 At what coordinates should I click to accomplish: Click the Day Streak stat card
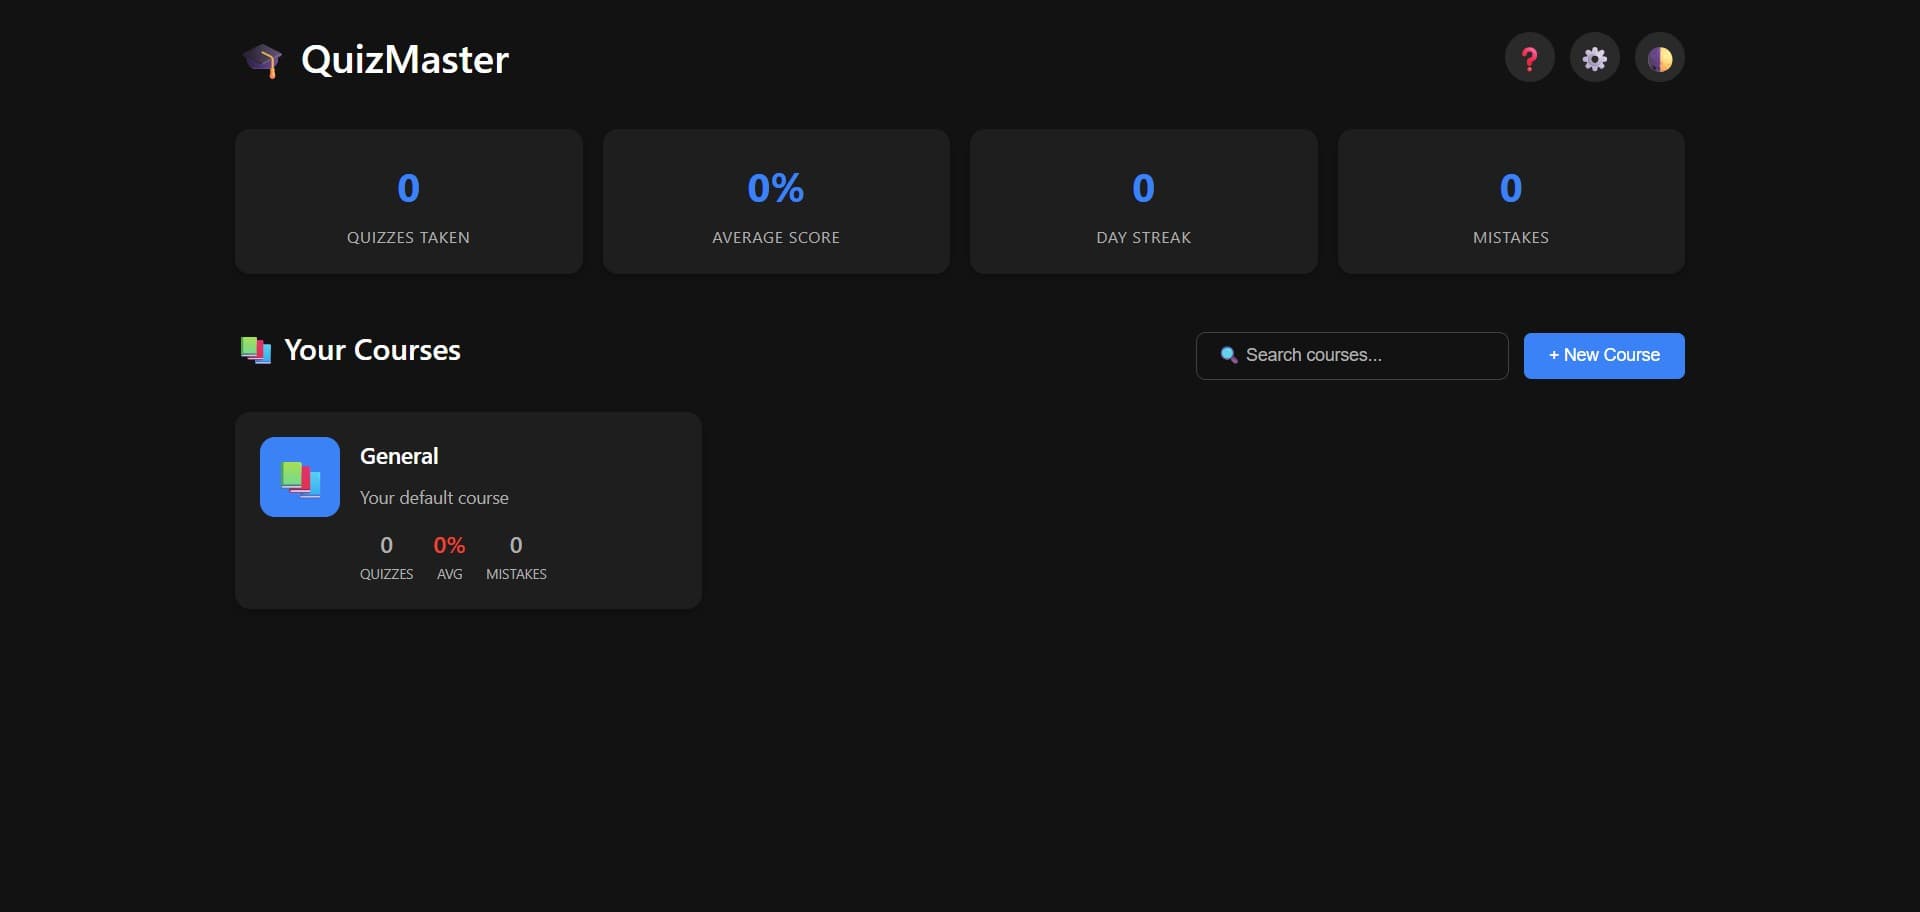pyautogui.click(x=1143, y=202)
